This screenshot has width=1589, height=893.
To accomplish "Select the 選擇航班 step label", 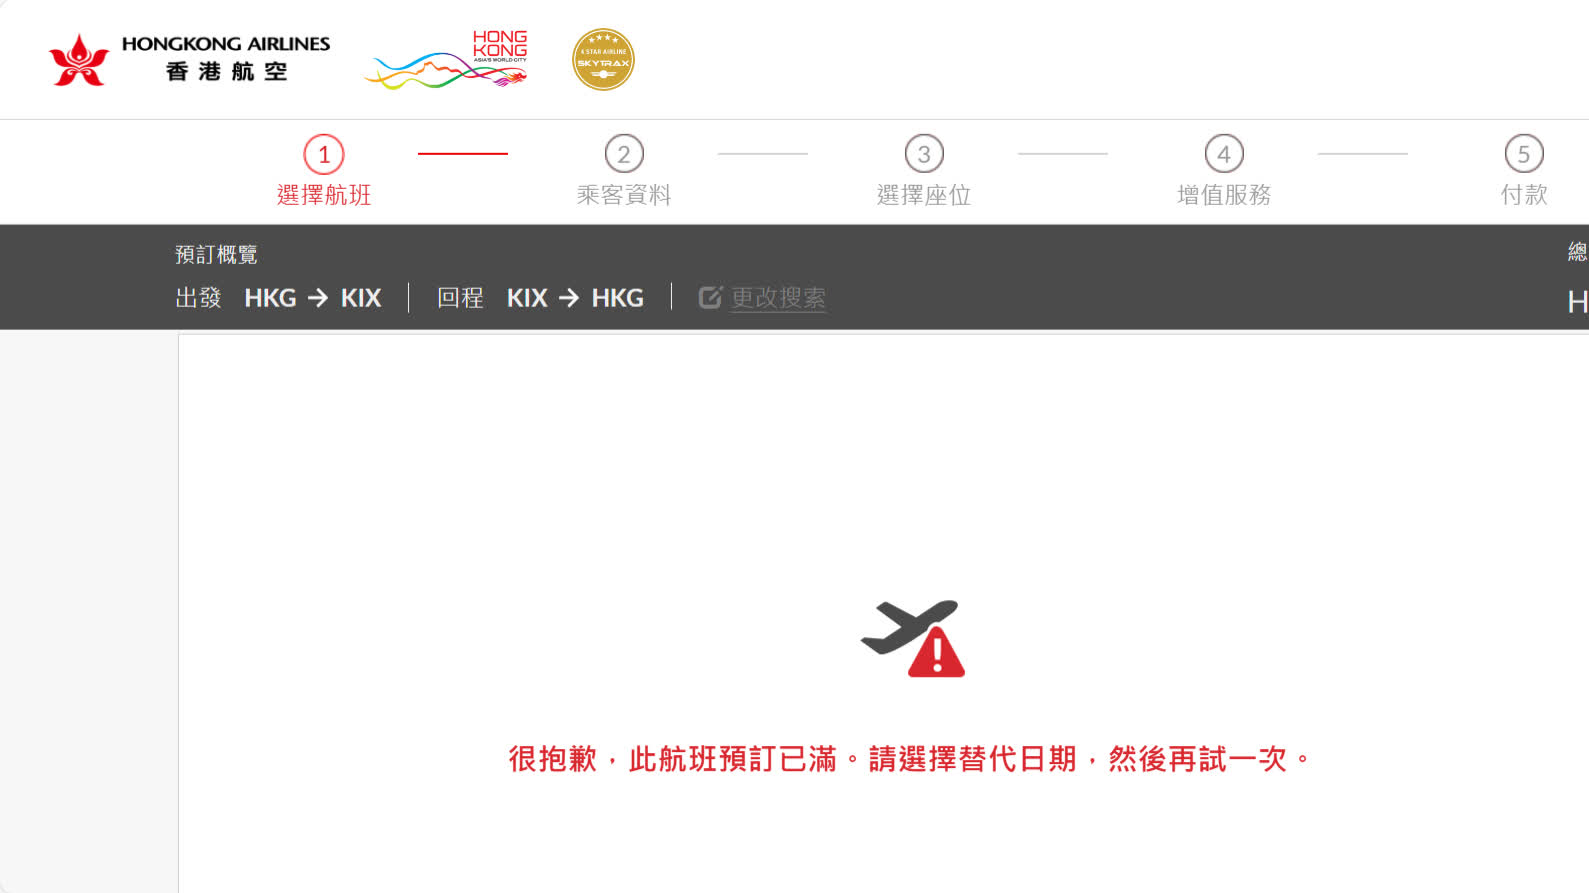I will 324,195.
